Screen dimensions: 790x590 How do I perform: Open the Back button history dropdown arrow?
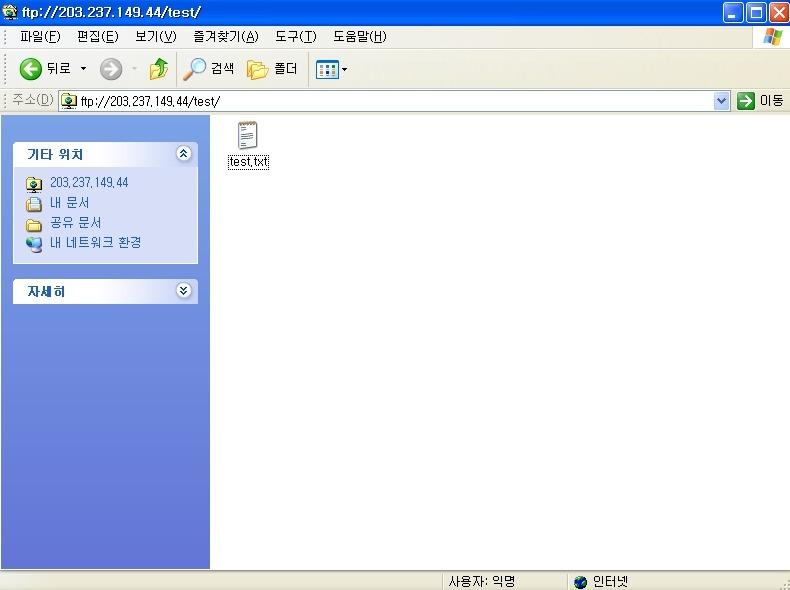84,69
